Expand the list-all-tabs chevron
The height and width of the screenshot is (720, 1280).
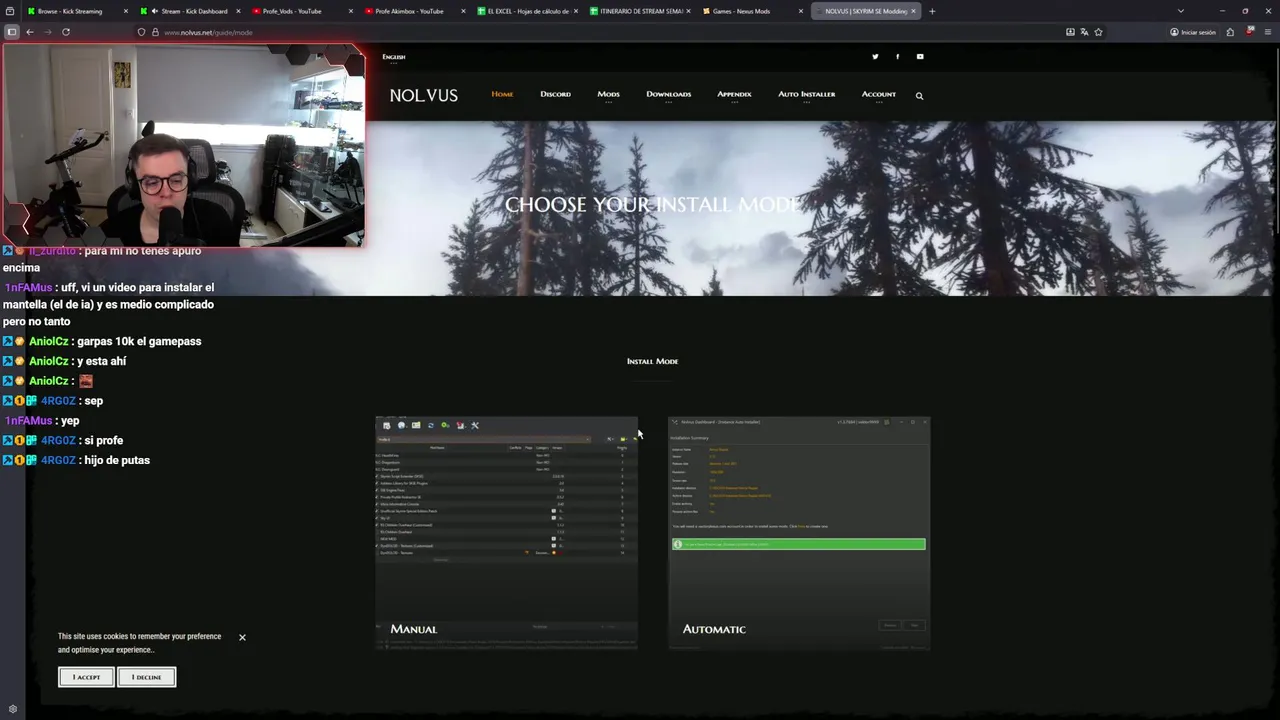(x=1180, y=11)
